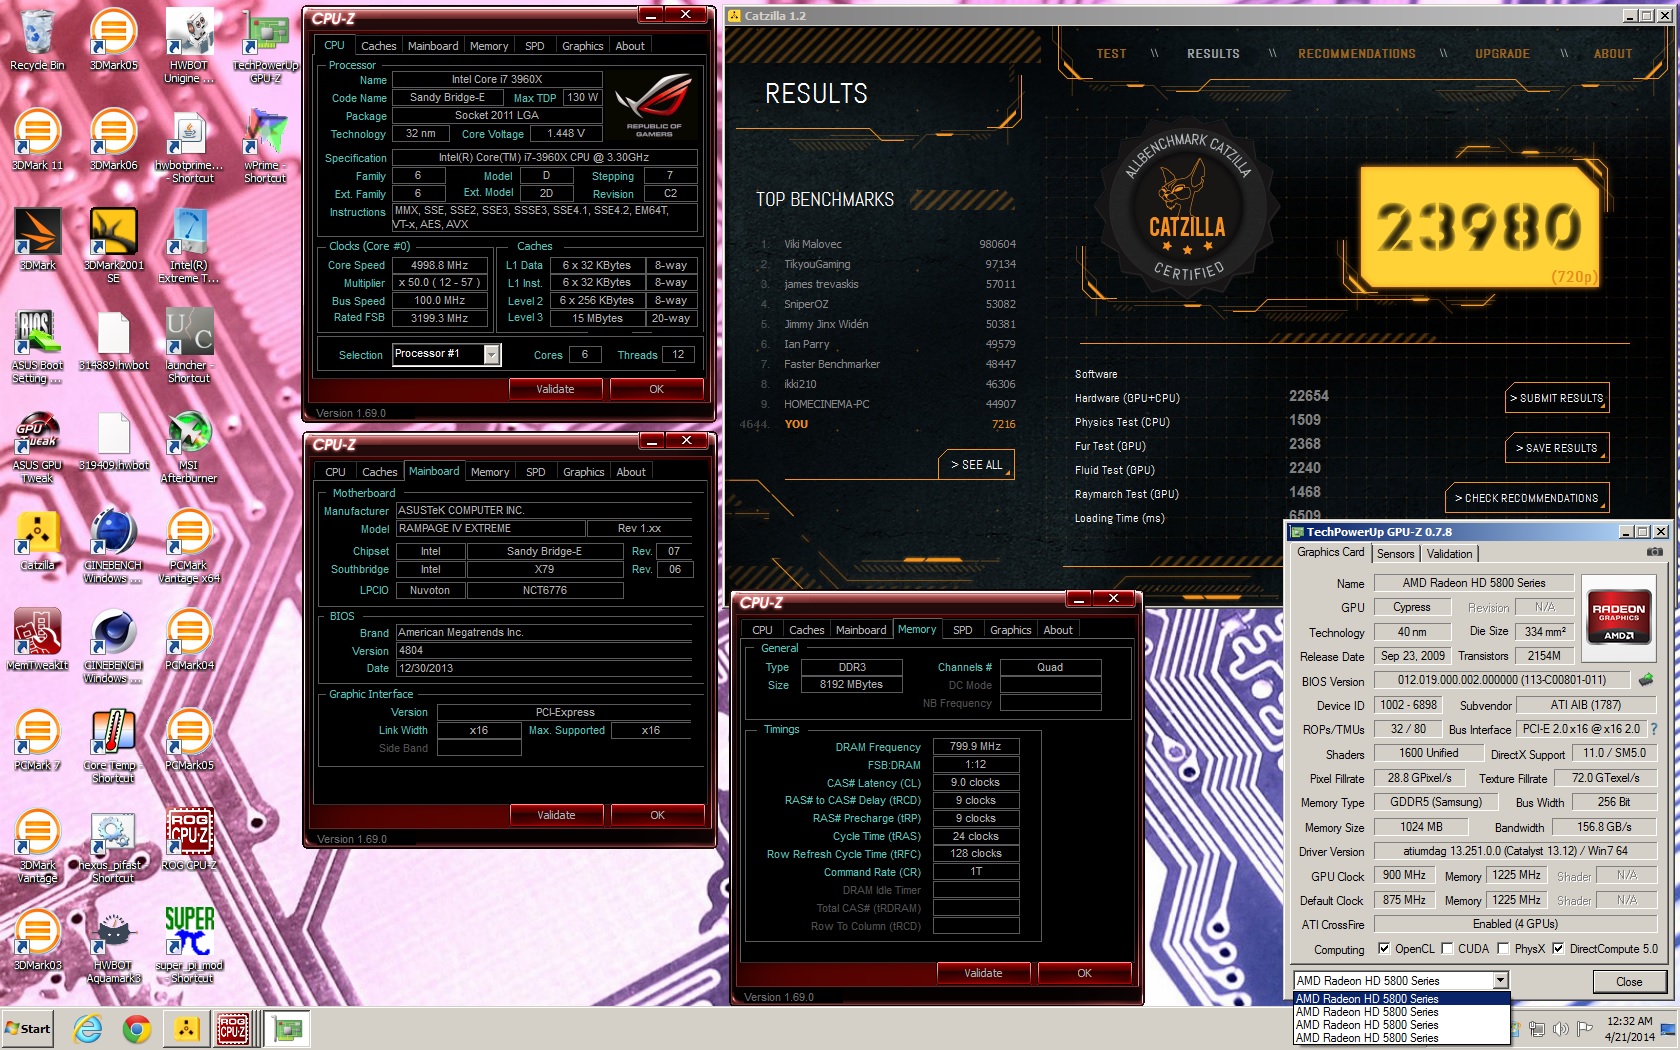
Task: Toggle the OpenCL checkbox in GPU-Z
Action: (1384, 949)
